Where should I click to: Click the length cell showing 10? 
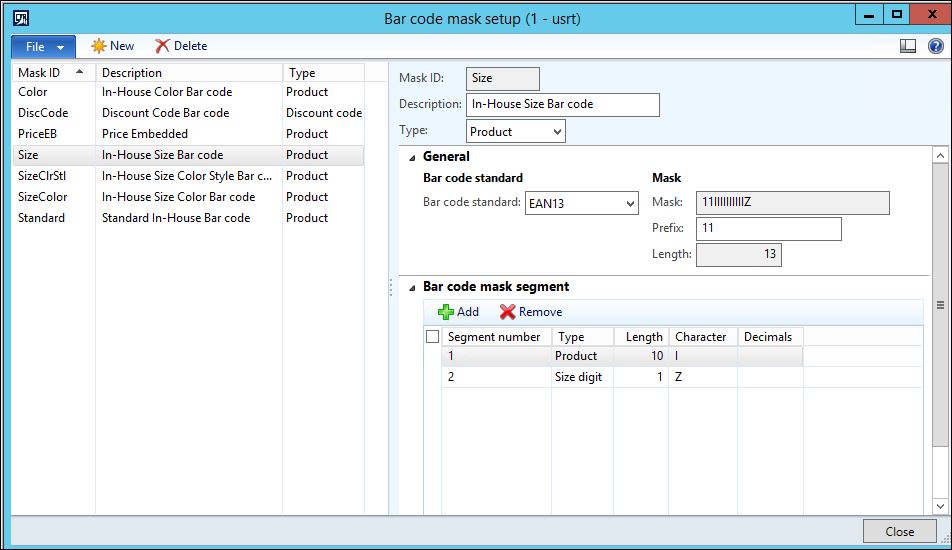(x=641, y=356)
